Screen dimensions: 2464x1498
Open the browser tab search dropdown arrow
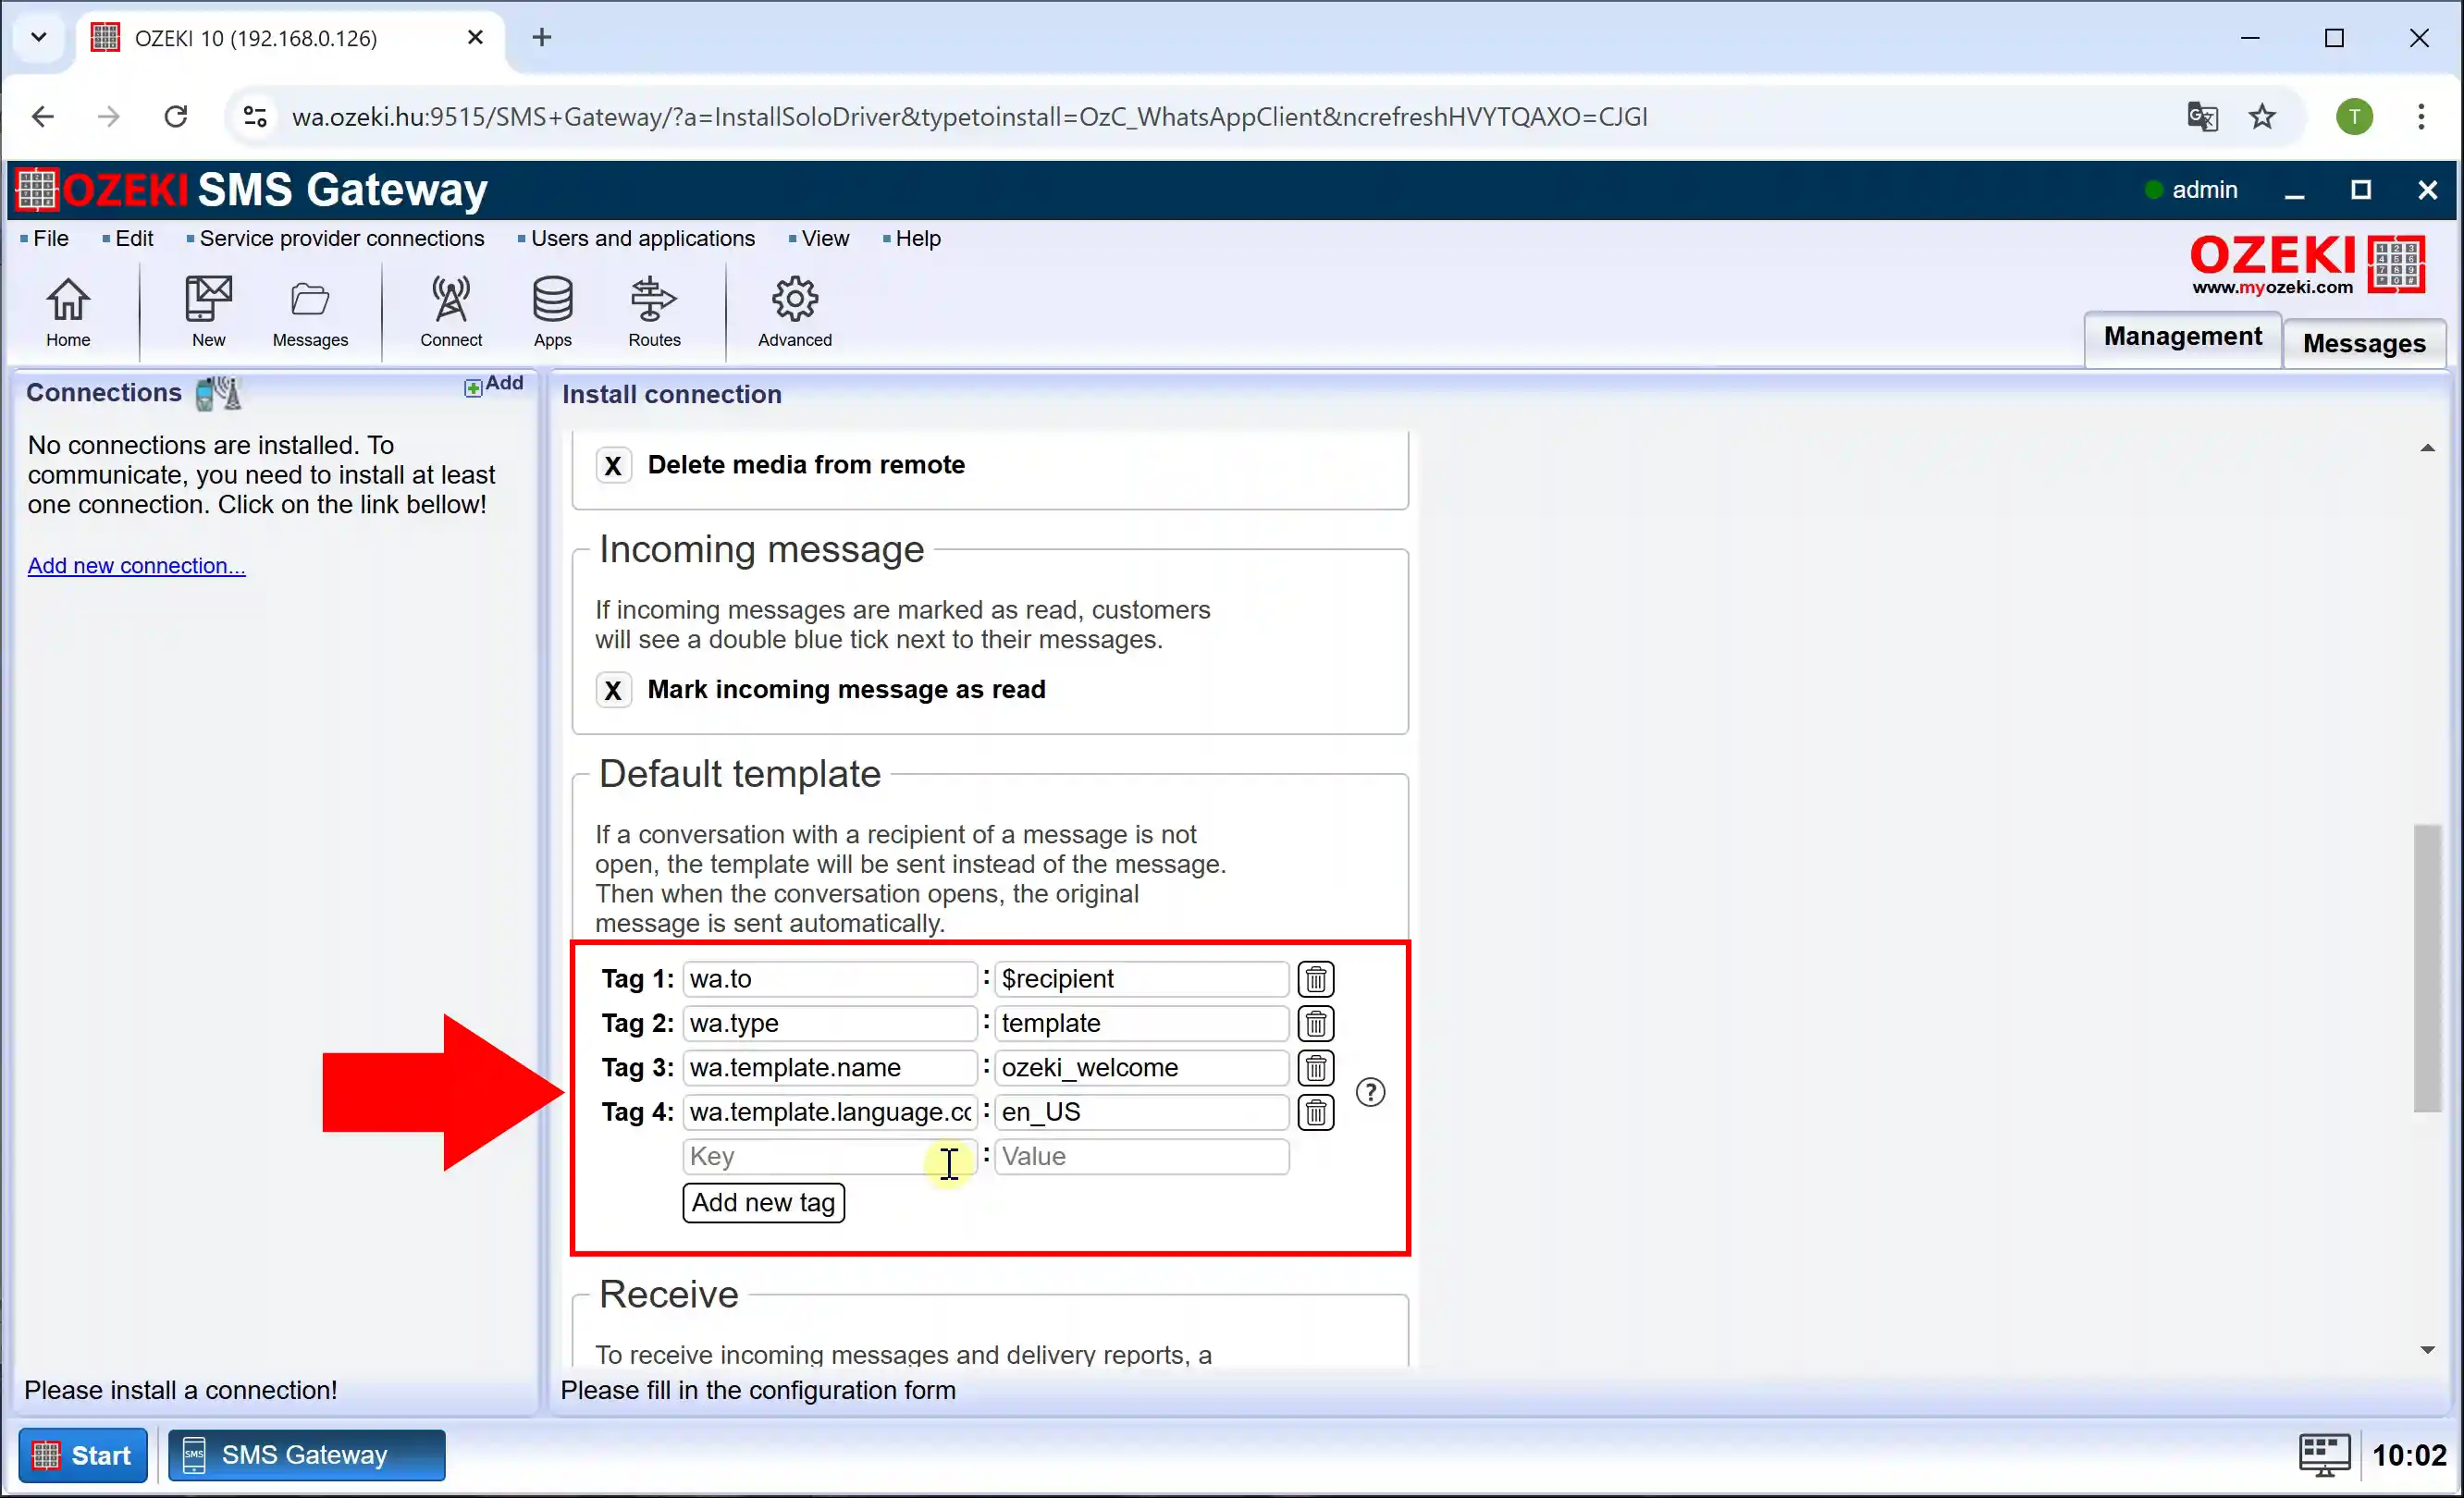pos(38,38)
